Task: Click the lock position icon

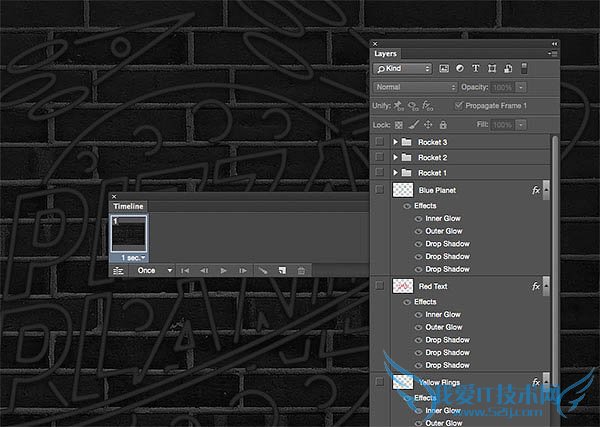Action: 428,124
